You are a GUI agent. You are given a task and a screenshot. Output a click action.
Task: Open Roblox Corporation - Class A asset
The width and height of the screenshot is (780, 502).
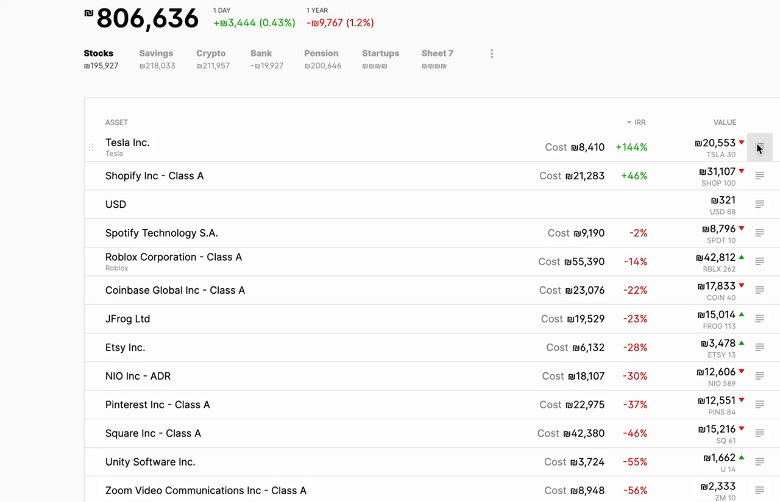pyautogui.click(x=174, y=257)
